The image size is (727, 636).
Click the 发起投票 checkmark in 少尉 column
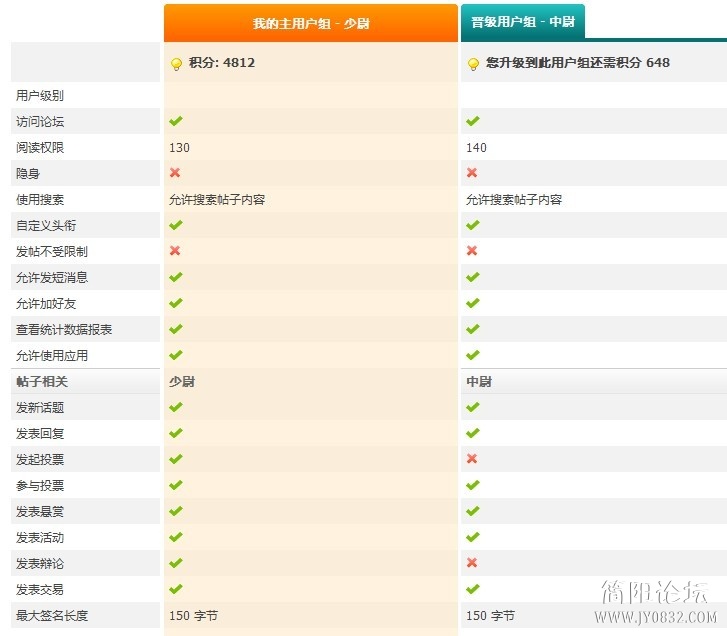pos(176,459)
